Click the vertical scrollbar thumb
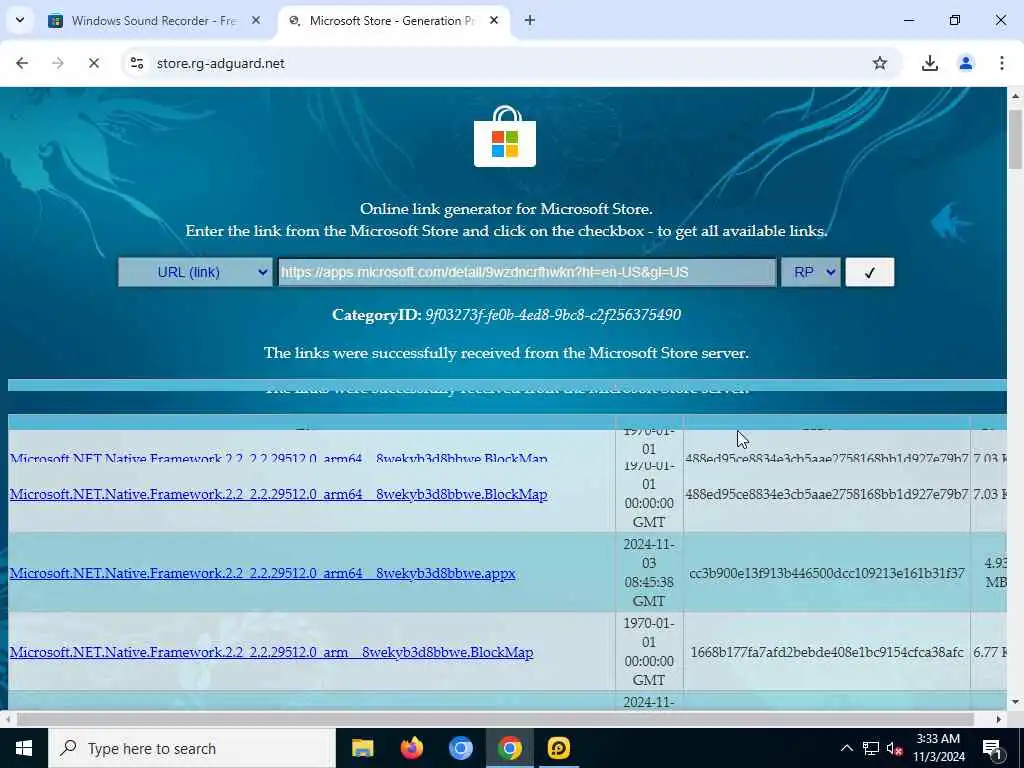This screenshot has height=768, width=1024. click(x=1016, y=140)
